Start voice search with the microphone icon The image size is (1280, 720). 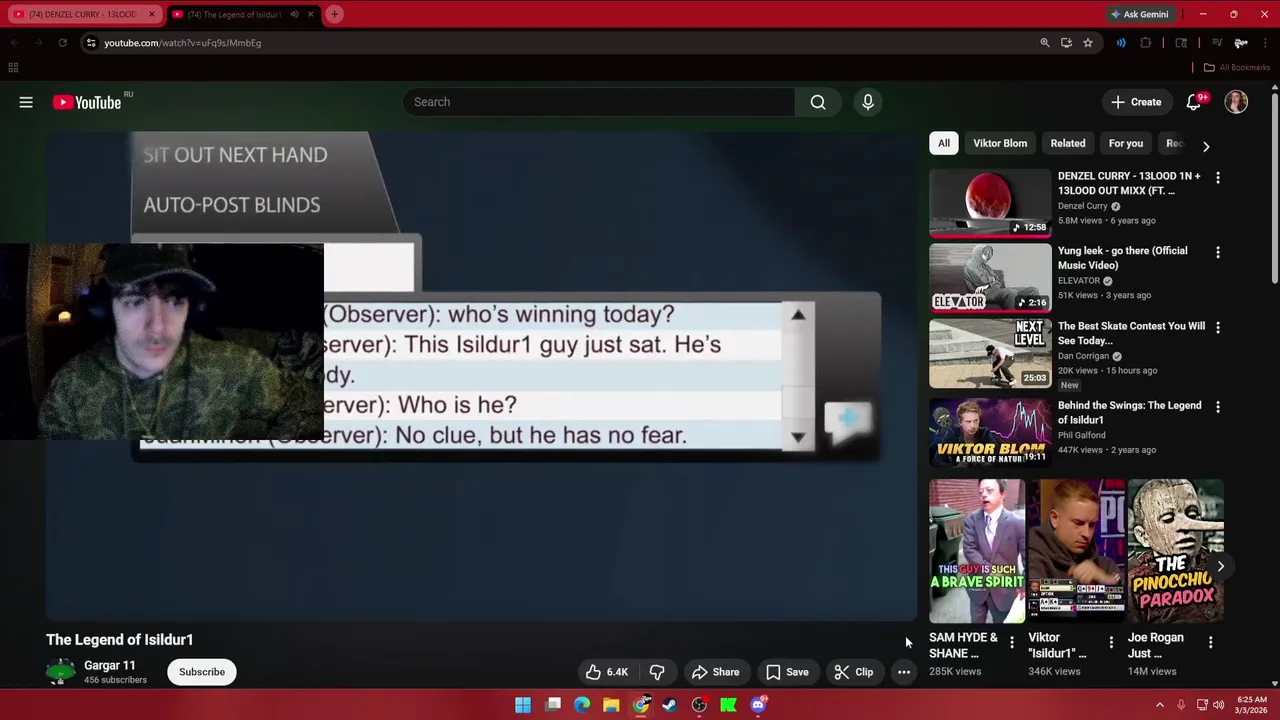pyautogui.click(x=868, y=102)
